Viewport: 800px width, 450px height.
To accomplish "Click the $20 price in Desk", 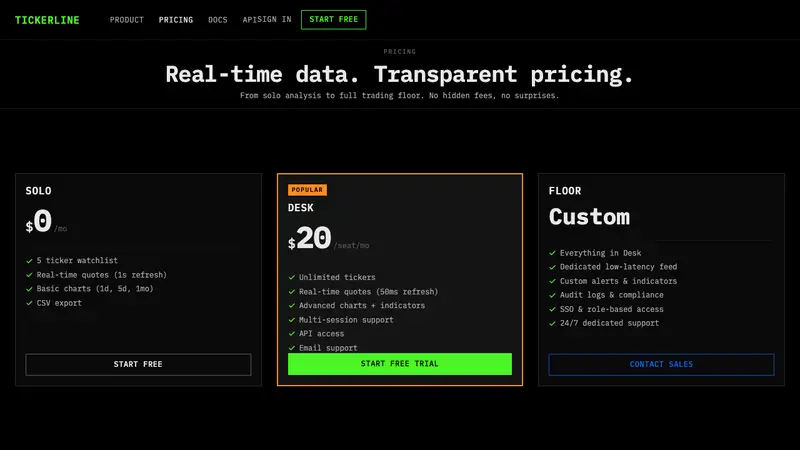I will [x=310, y=238].
